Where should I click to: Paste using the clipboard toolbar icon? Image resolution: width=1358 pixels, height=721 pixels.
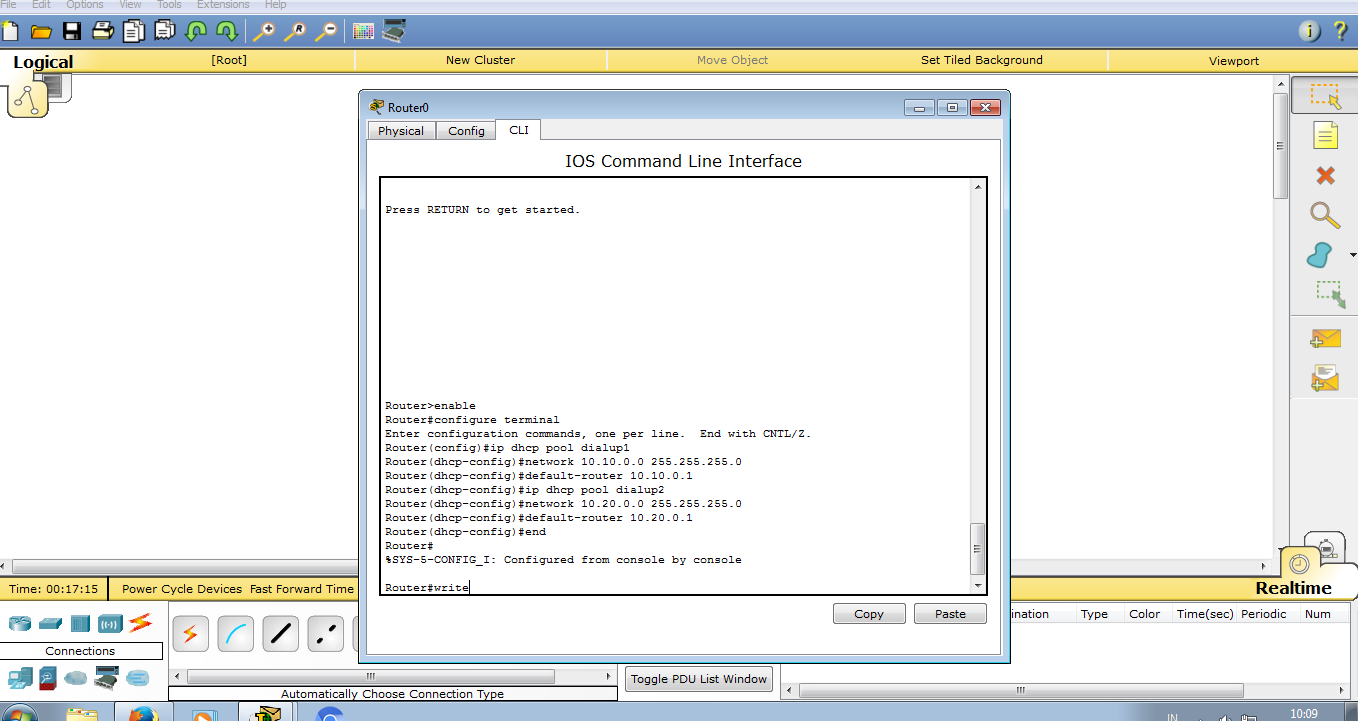point(164,31)
